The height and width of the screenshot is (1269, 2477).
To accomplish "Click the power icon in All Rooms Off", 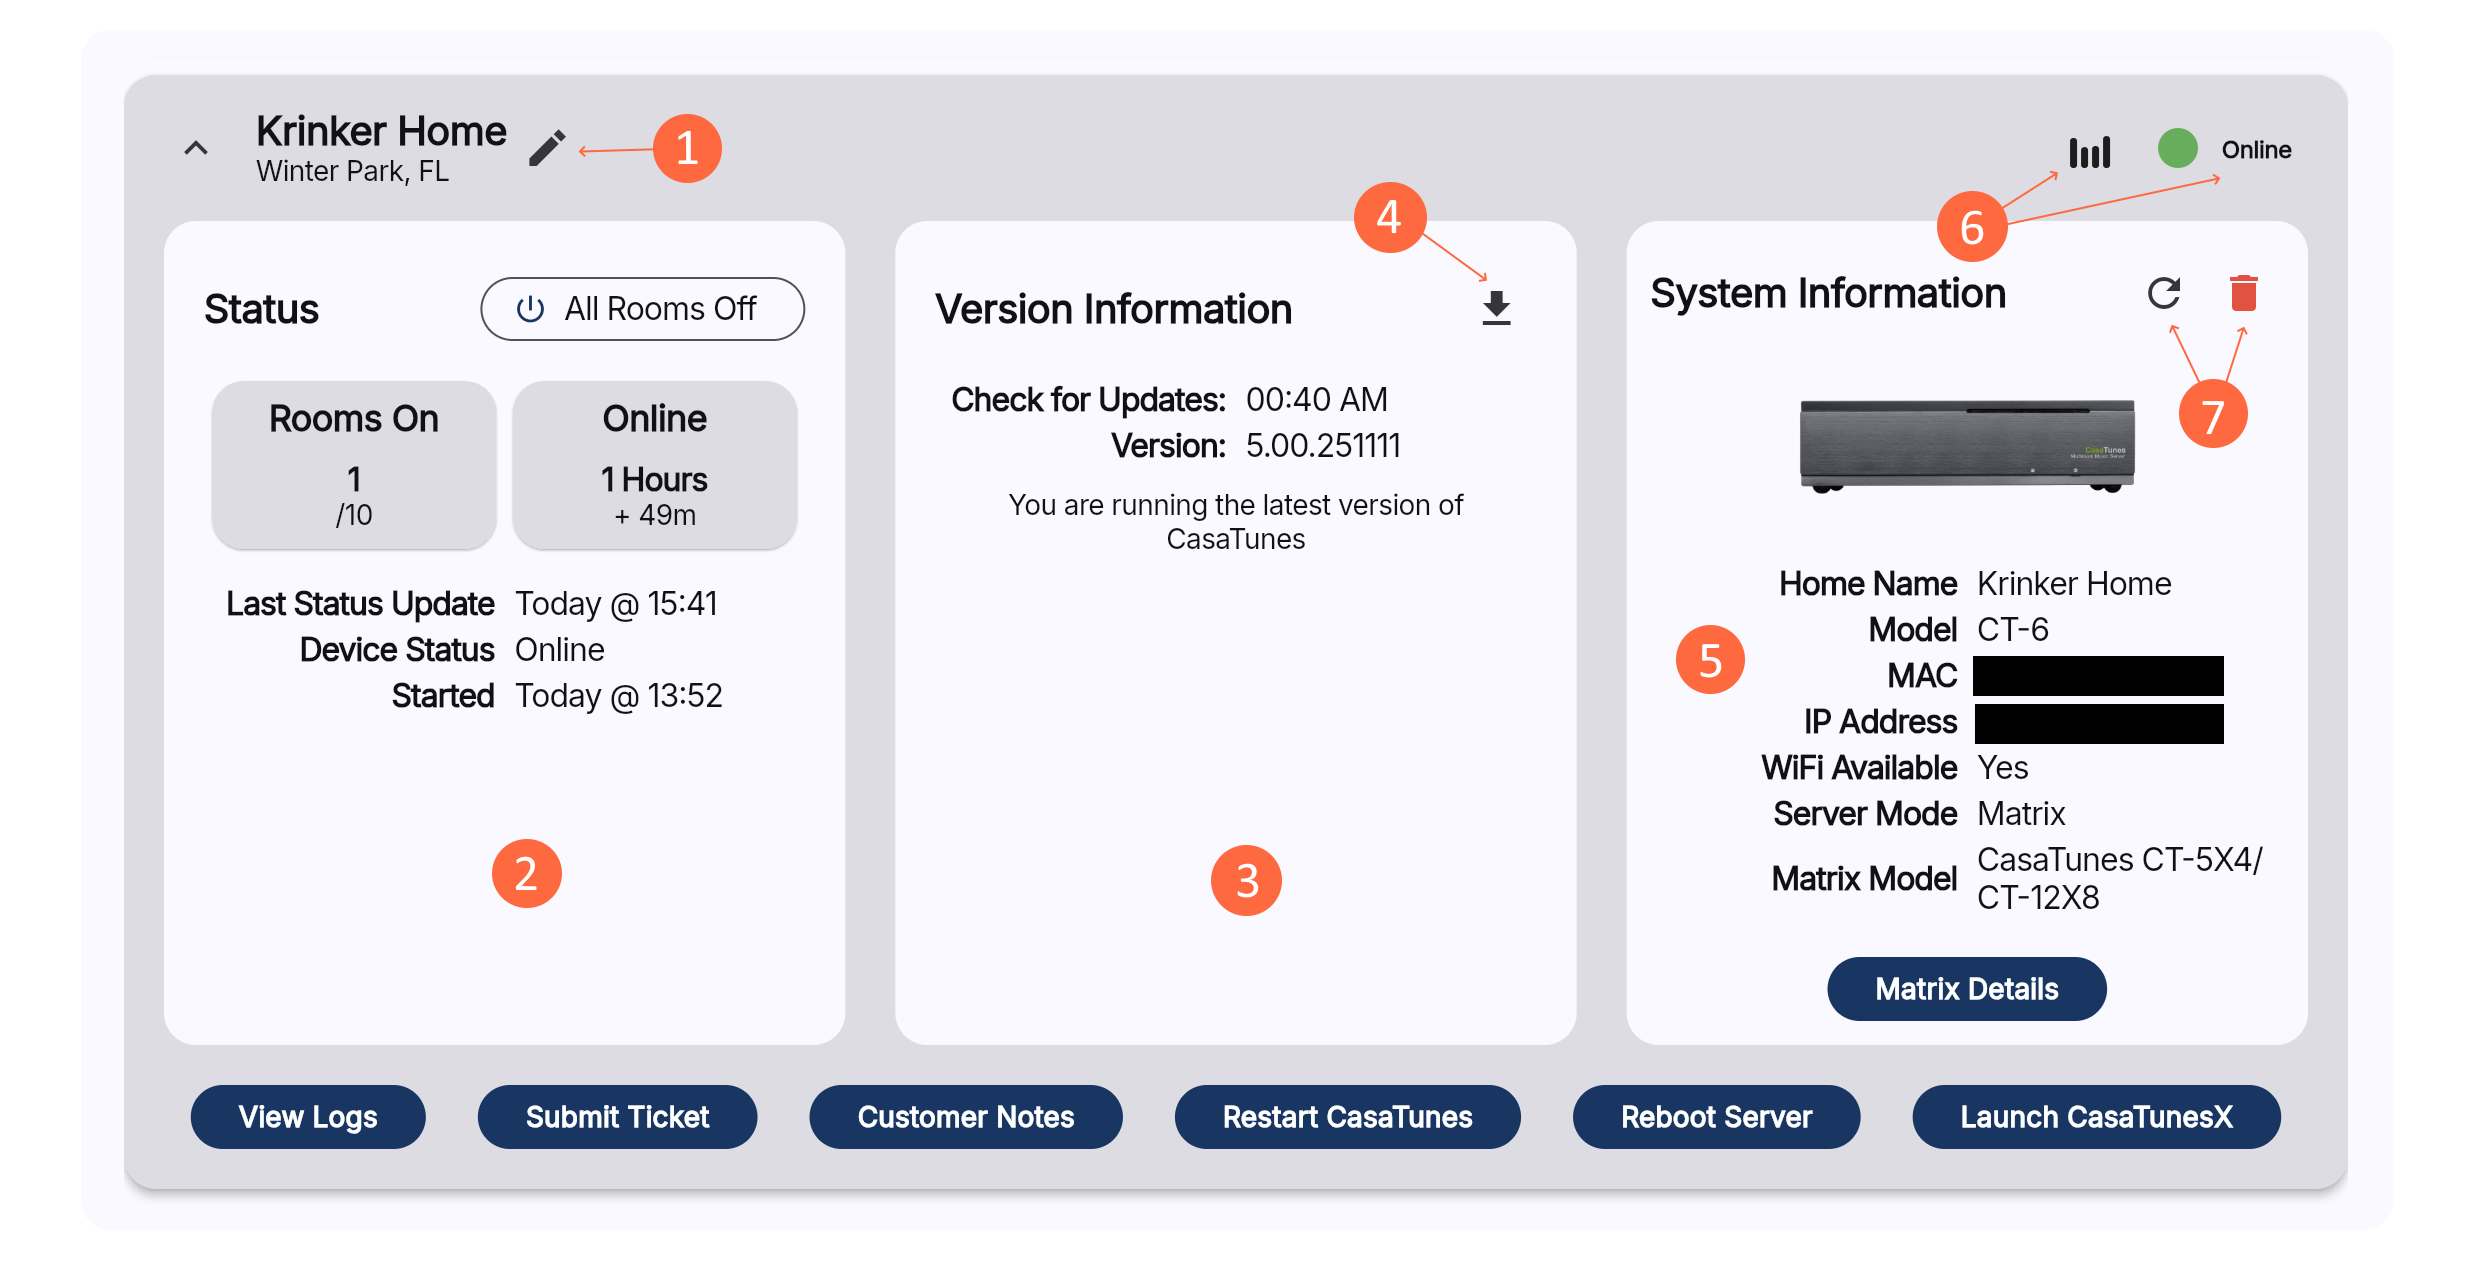I will [x=530, y=309].
